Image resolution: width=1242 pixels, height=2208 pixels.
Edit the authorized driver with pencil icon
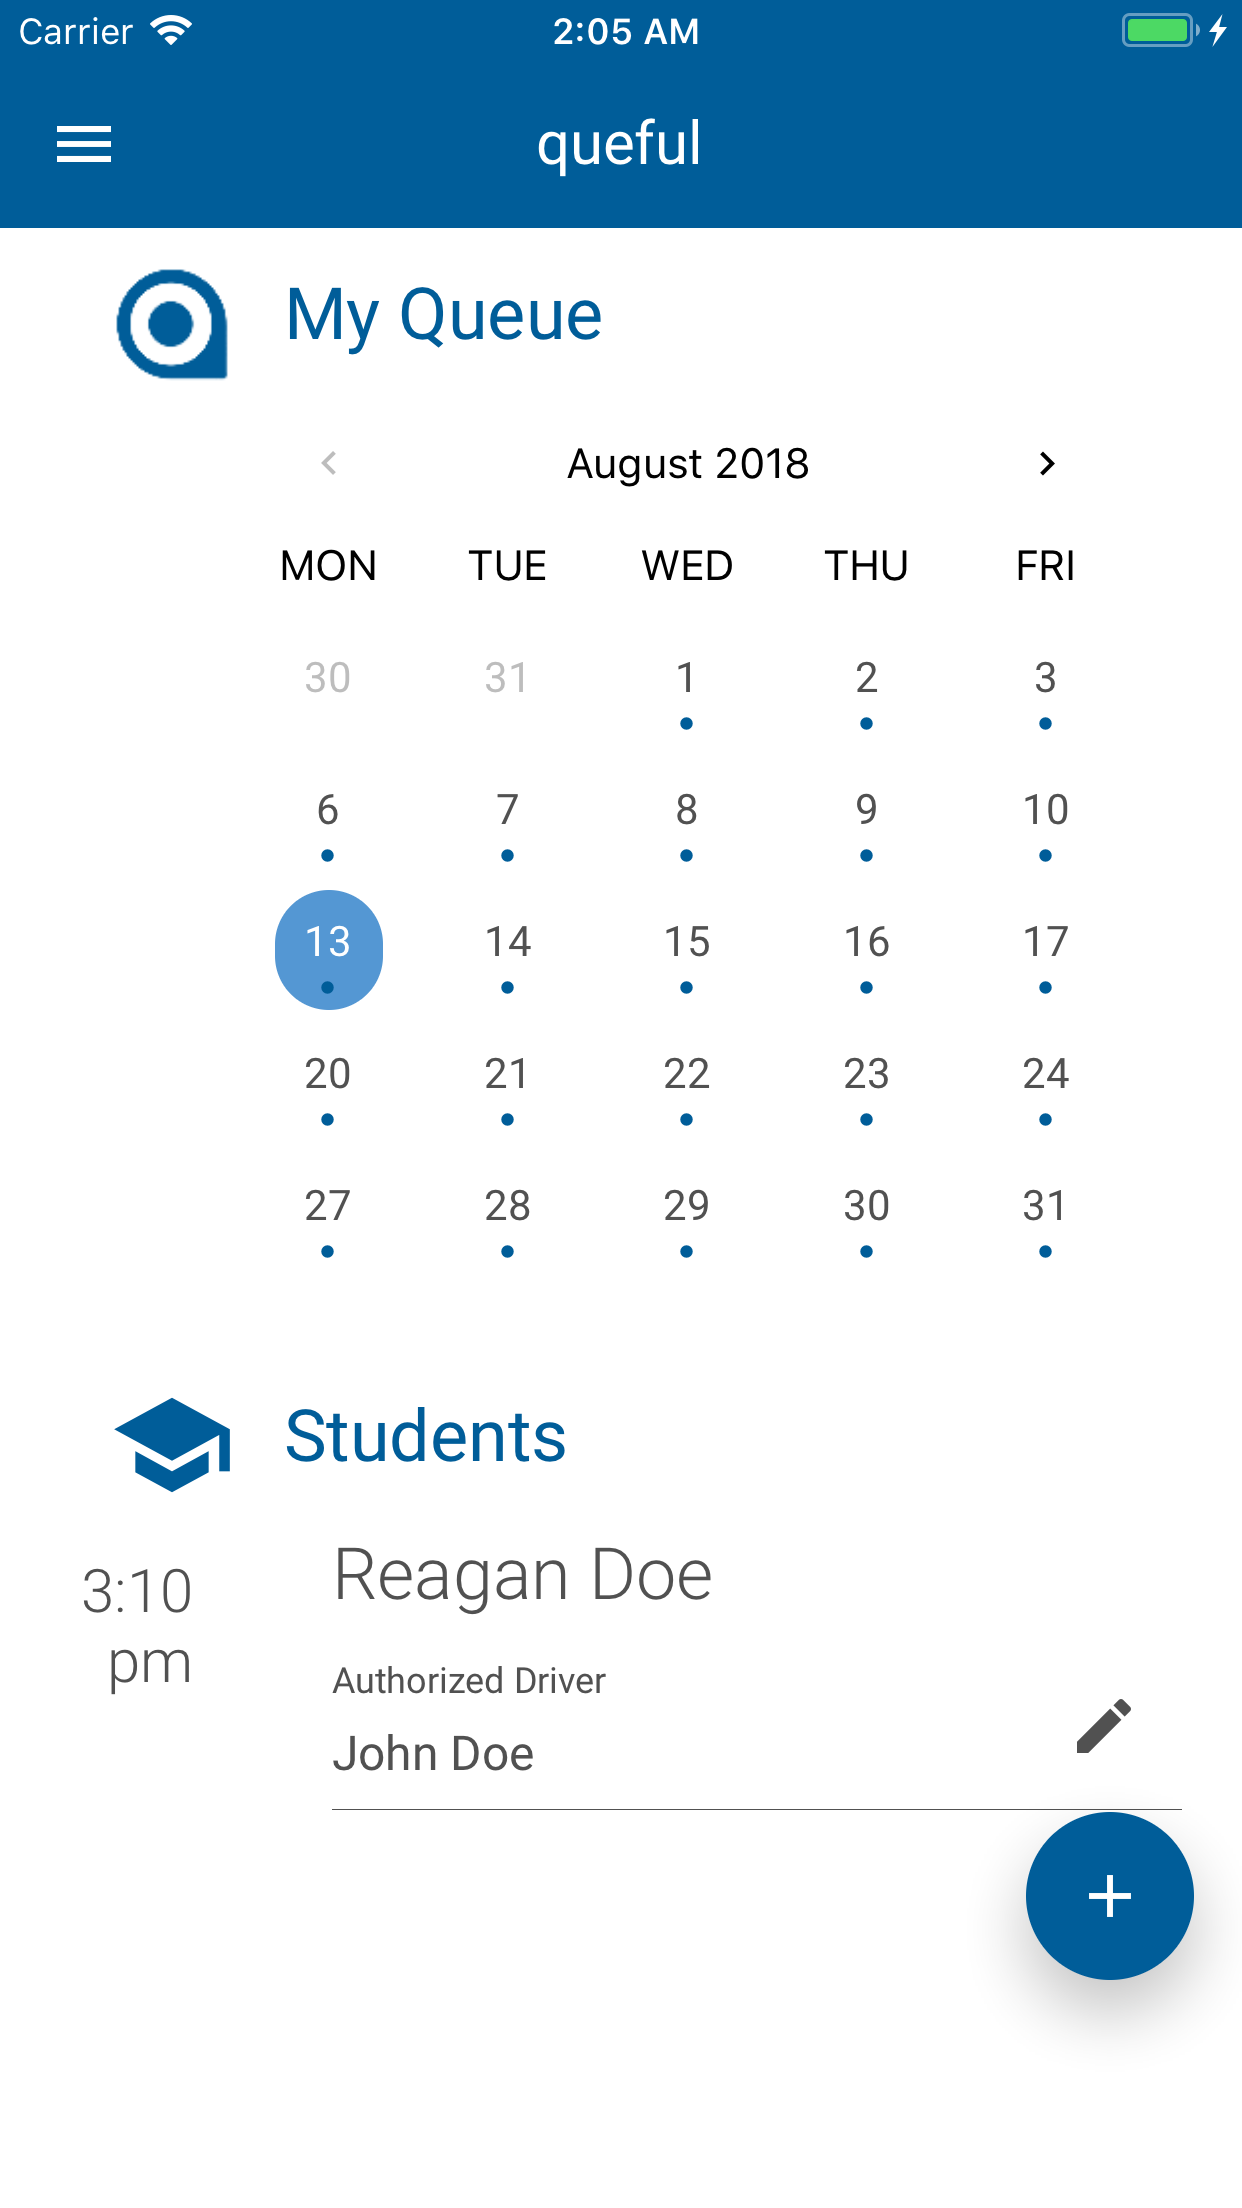pyautogui.click(x=1103, y=1726)
